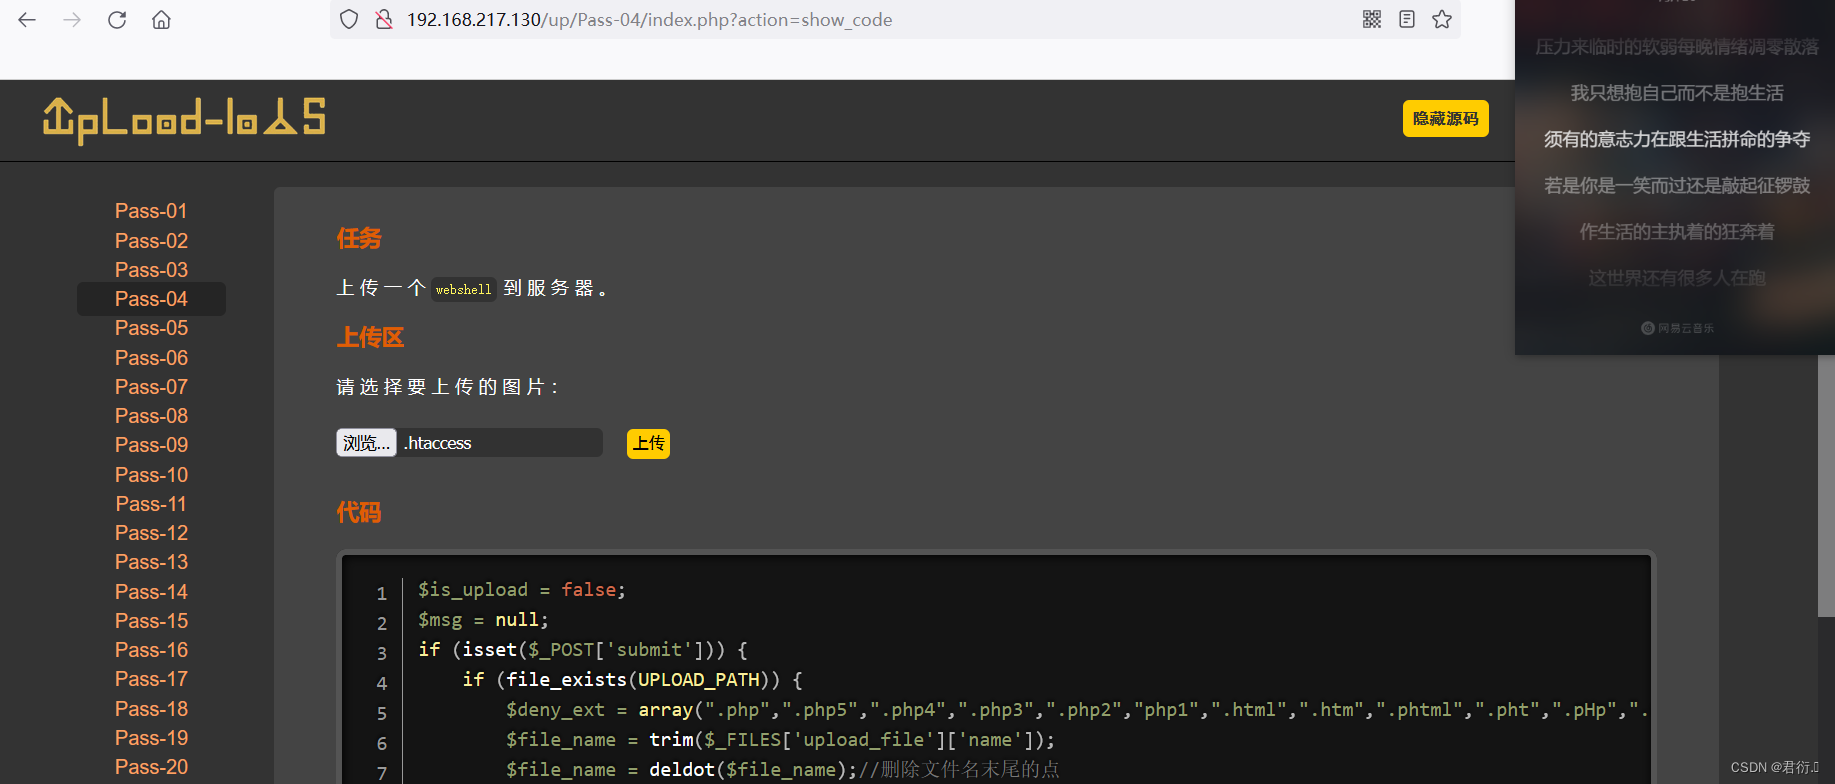Click lyric line 我只想抱自己而不是抱生活

tap(1677, 93)
